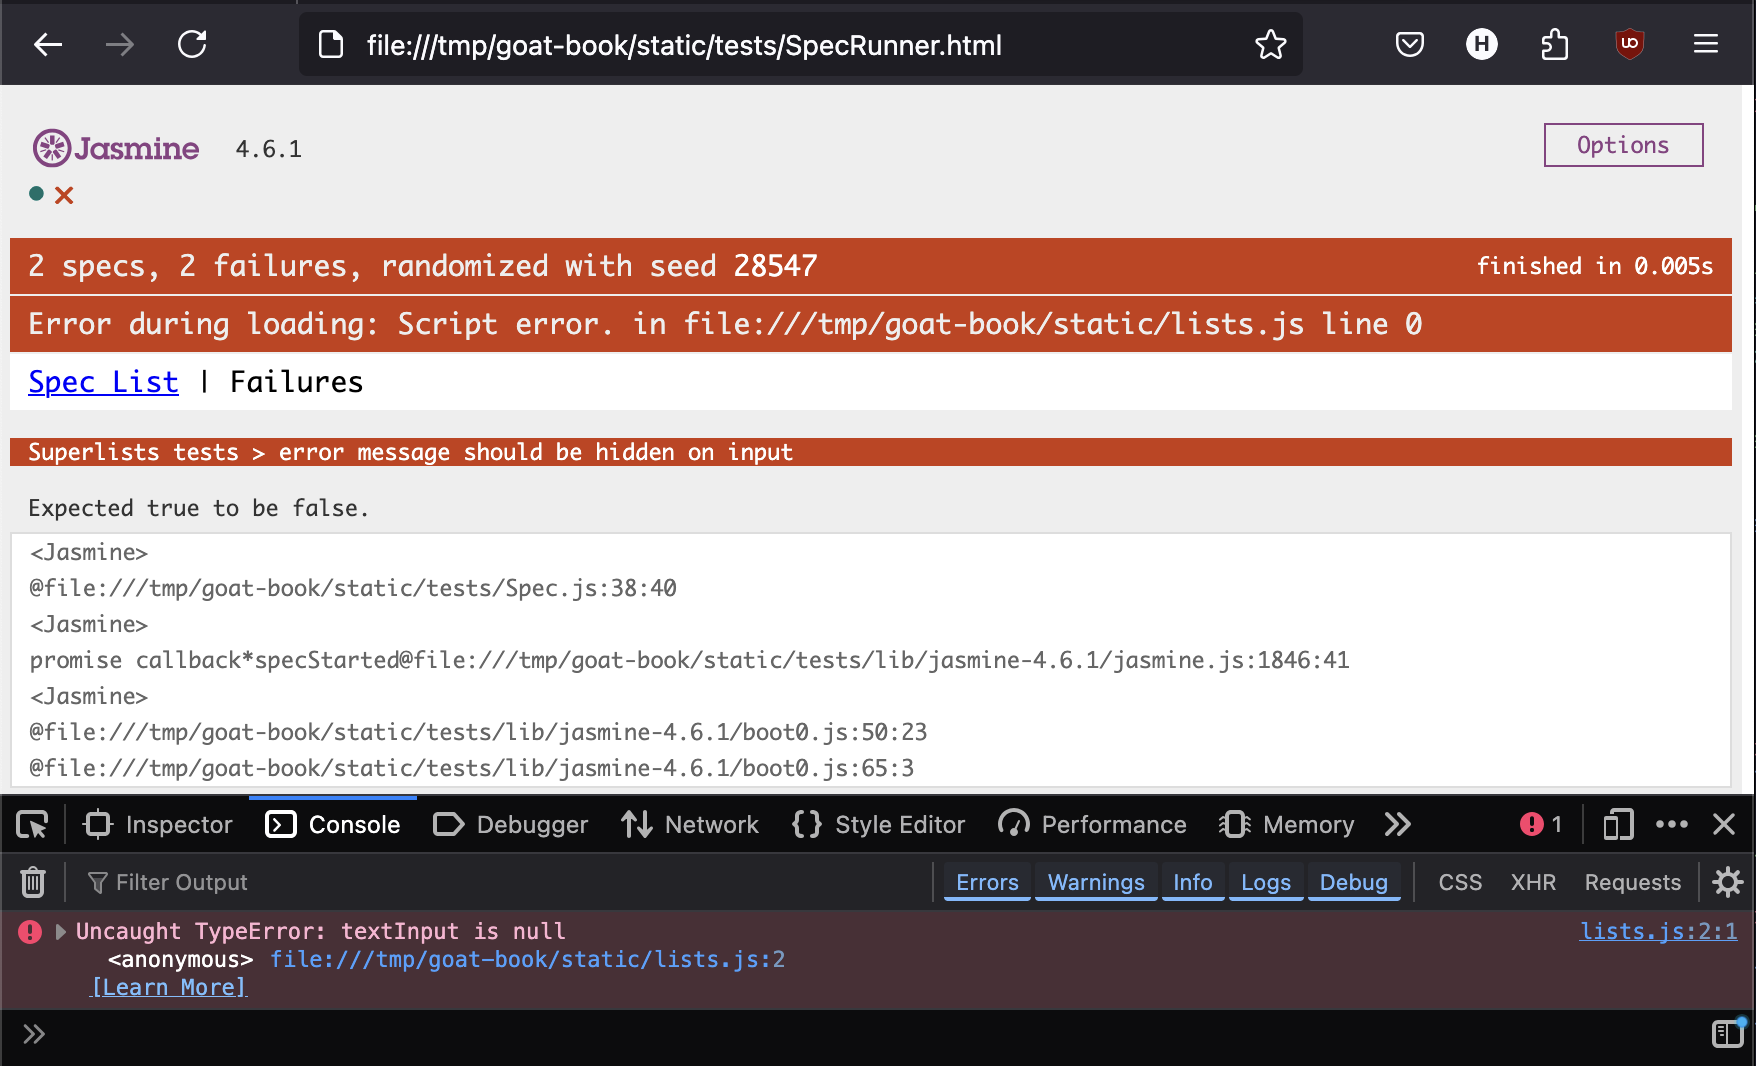Toggle the Info filter
Image resolution: width=1756 pixels, height=1066 pixels.
(1193, 882)
